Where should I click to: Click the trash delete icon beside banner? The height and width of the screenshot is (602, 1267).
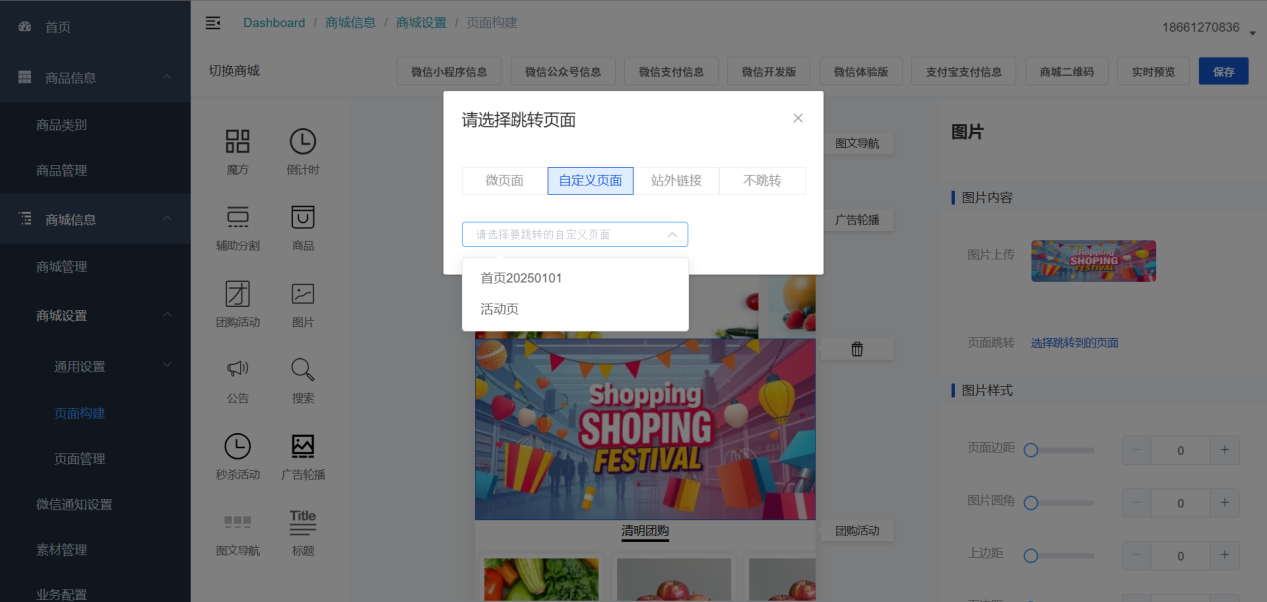(x=857, y=349)
